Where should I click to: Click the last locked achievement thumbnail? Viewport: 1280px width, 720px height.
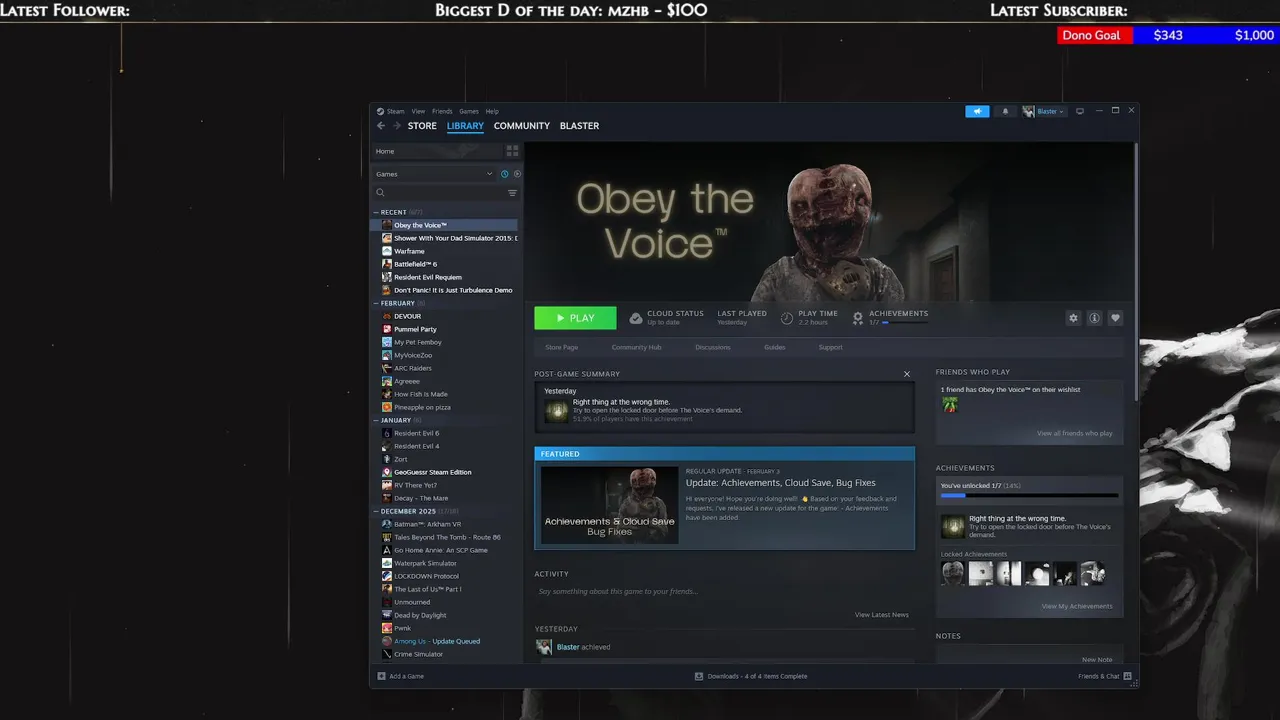point(1093,573)
